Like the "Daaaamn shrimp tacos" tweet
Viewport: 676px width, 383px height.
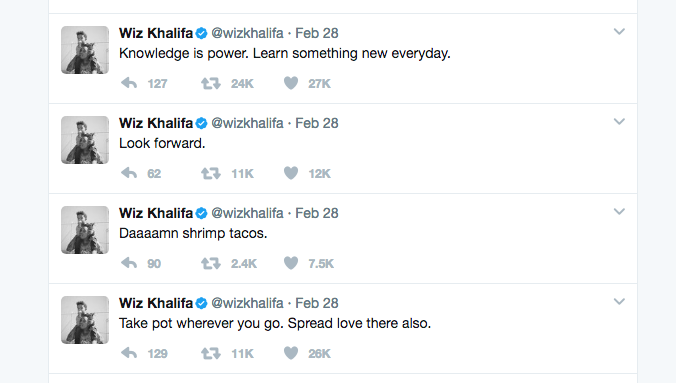[291, 263]
